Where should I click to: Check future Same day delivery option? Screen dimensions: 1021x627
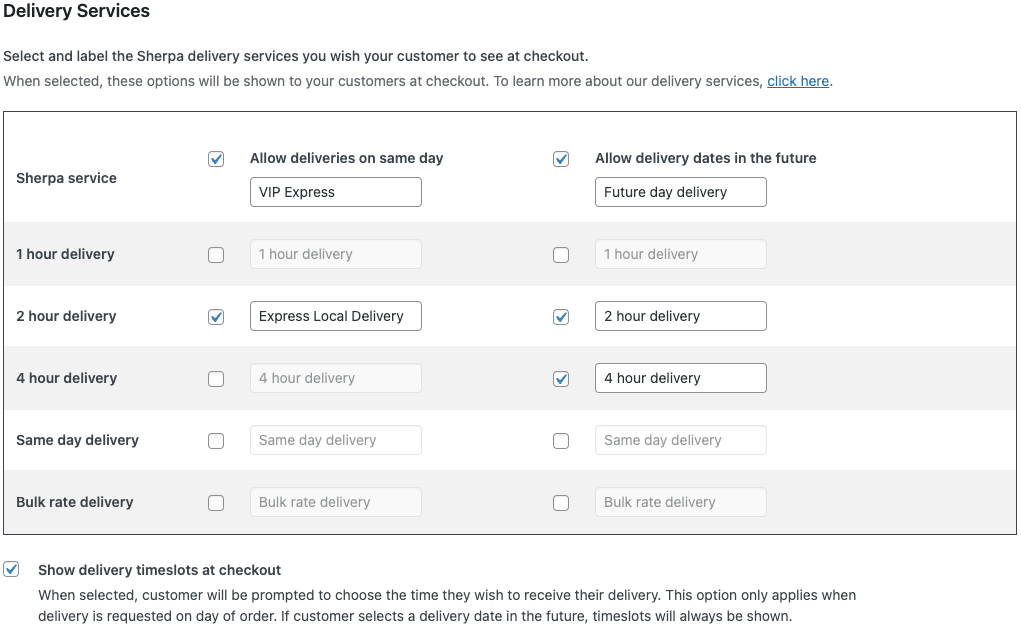(x=561, y=441)
